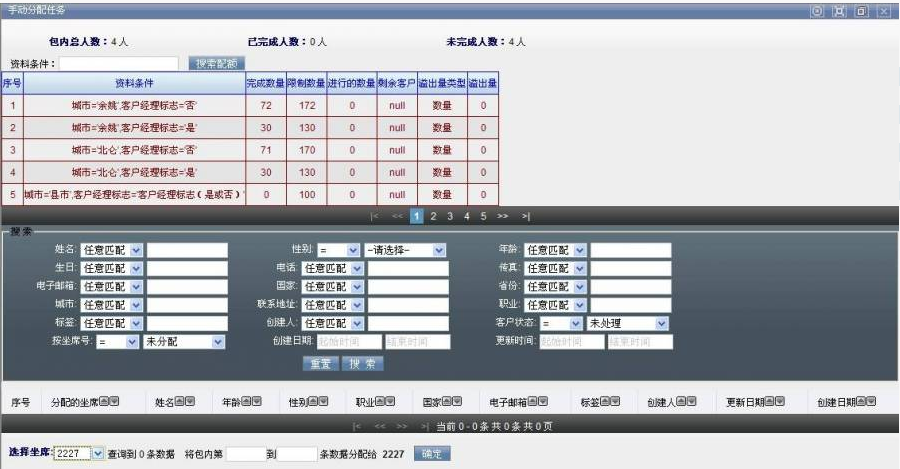Image resolution: width=900 pixels, height=469 pixels.
Task: Confirm assignment with the 确定 button
Action: click(x=430, y=454)
